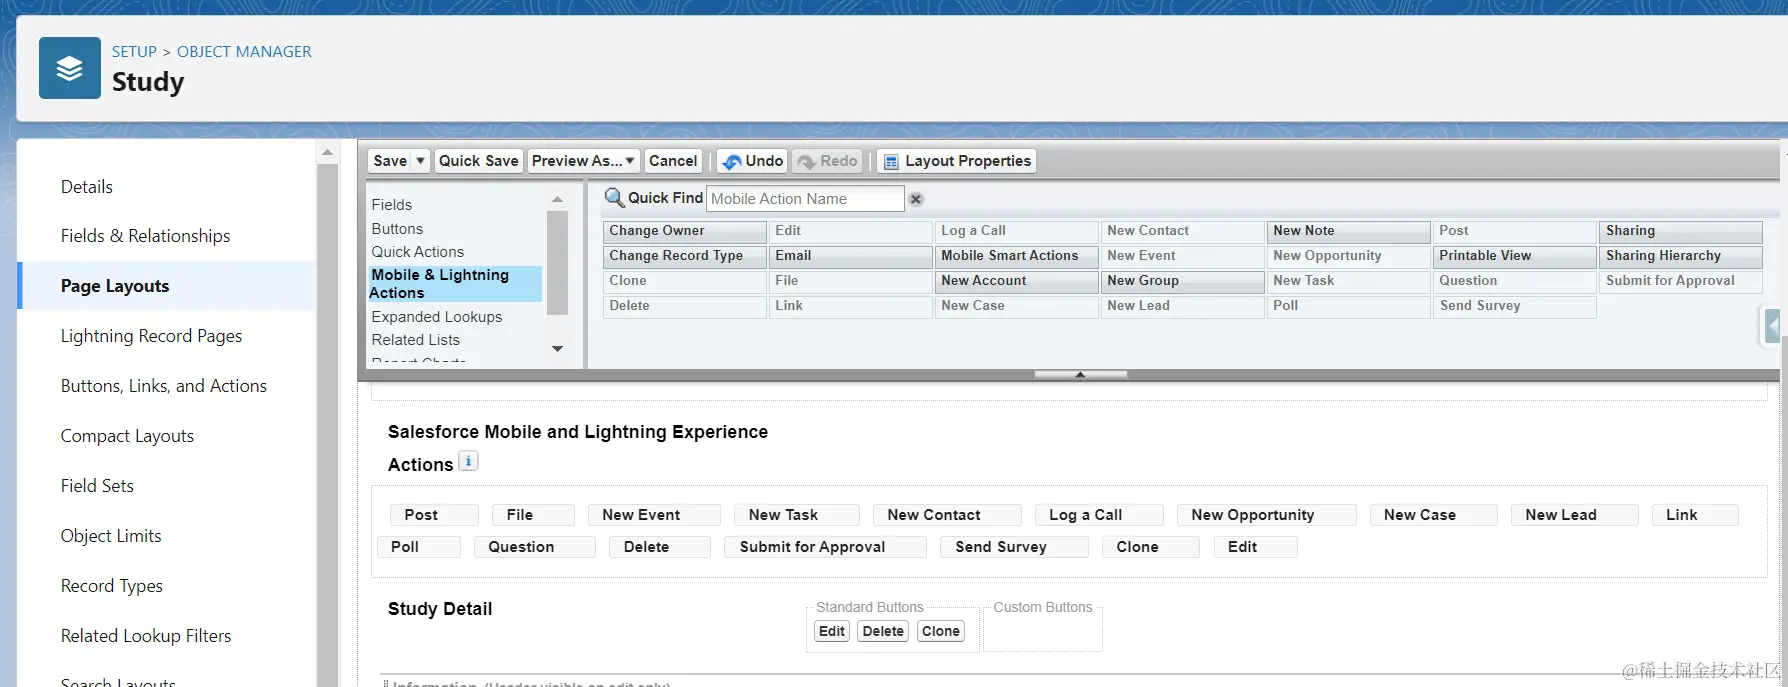Click the Save button
The image size is (1788, 687).
(x=390, y=161)
